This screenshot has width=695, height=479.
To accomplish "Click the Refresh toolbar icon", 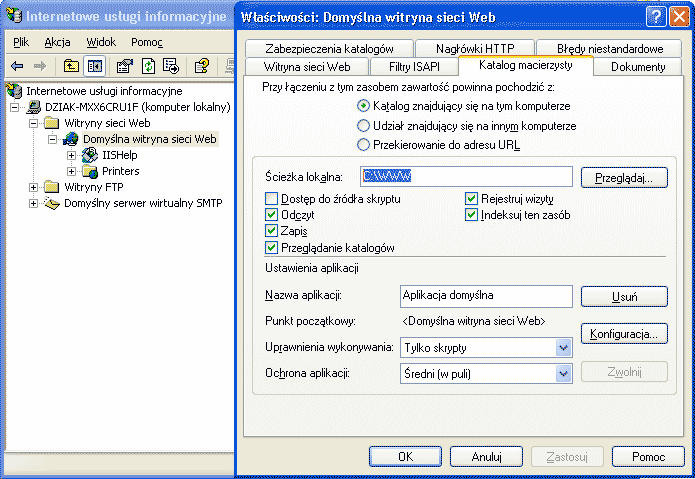I will (148, 66).
